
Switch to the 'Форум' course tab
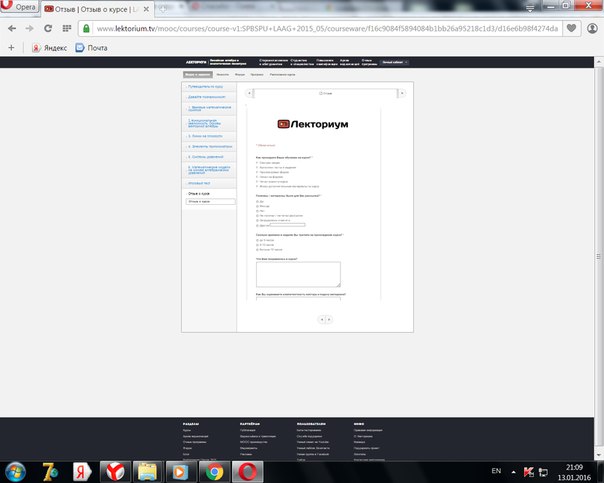[240, 74]
